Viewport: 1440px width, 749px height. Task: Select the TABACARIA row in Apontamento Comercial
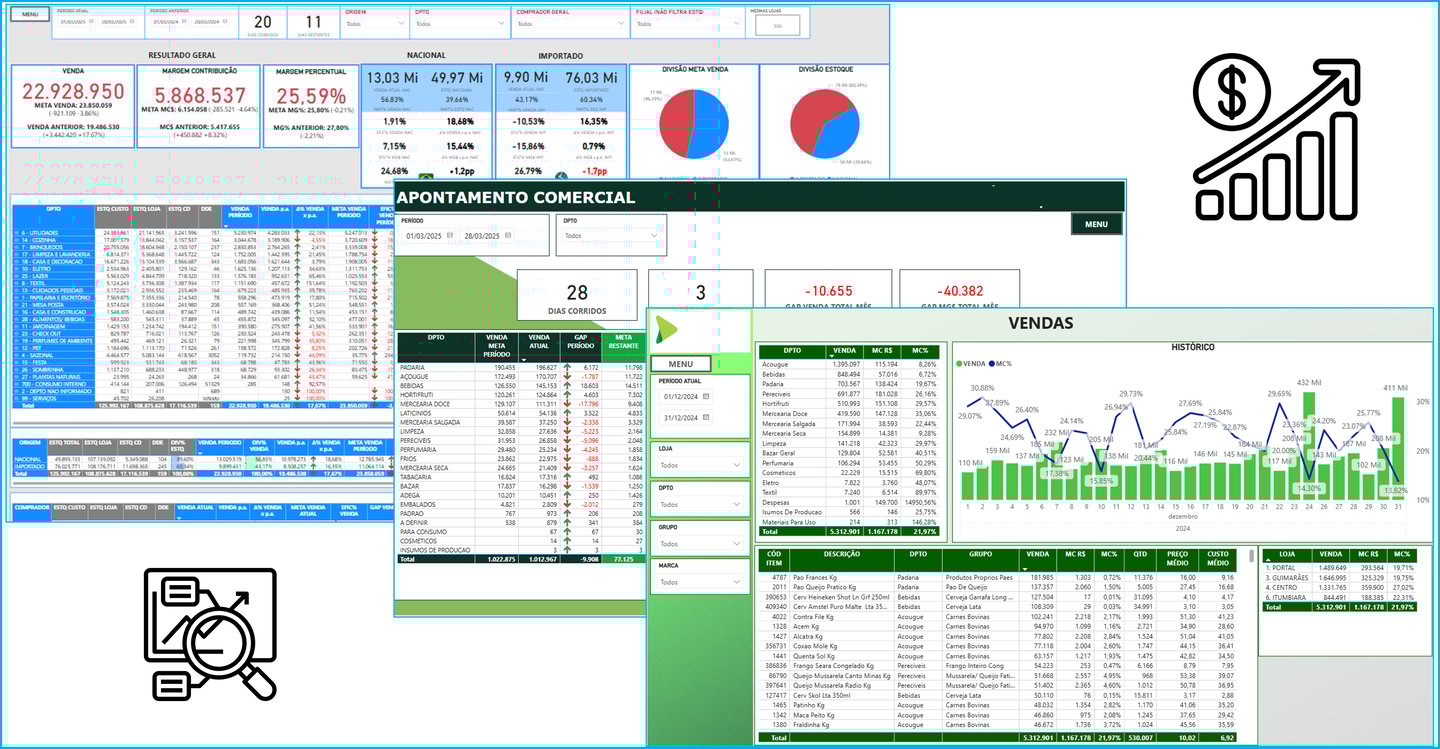click(520, 477)
